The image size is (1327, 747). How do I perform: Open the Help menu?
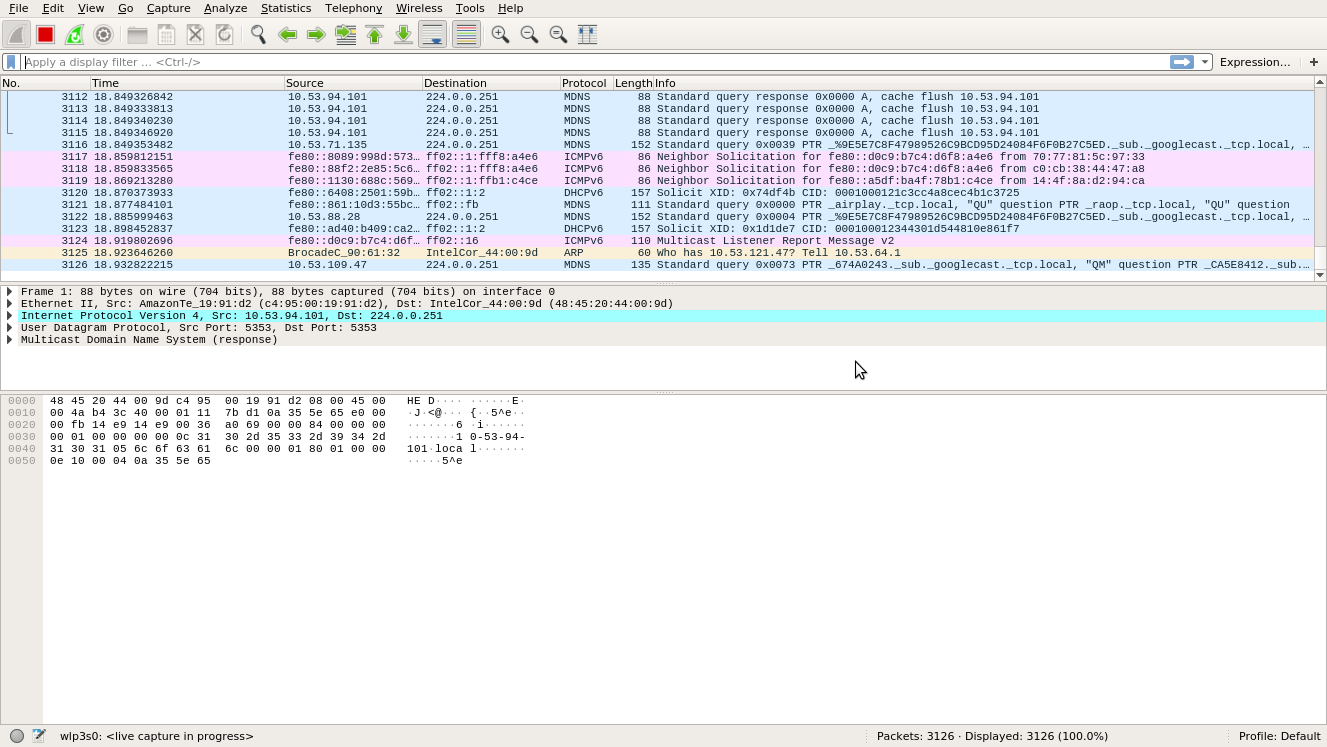click(510, 8)
